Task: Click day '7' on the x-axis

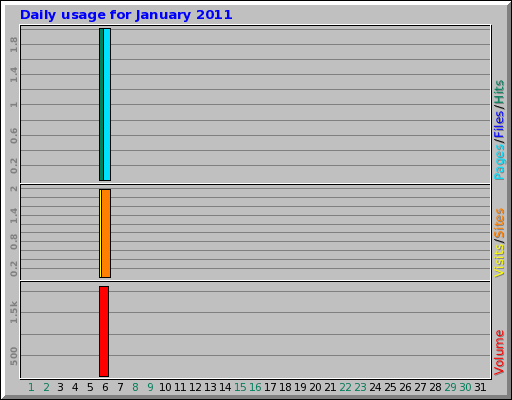Action: [x=120, y=387]
